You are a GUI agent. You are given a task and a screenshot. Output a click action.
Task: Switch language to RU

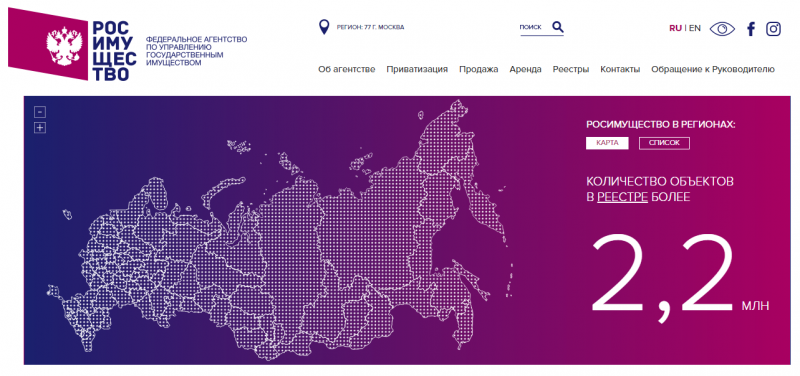[x=676, y=29]
